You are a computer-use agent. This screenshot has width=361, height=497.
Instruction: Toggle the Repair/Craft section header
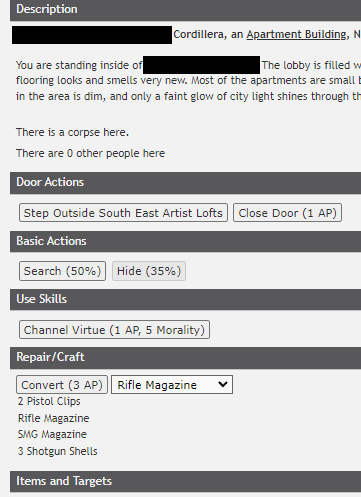tap(185, 358)
